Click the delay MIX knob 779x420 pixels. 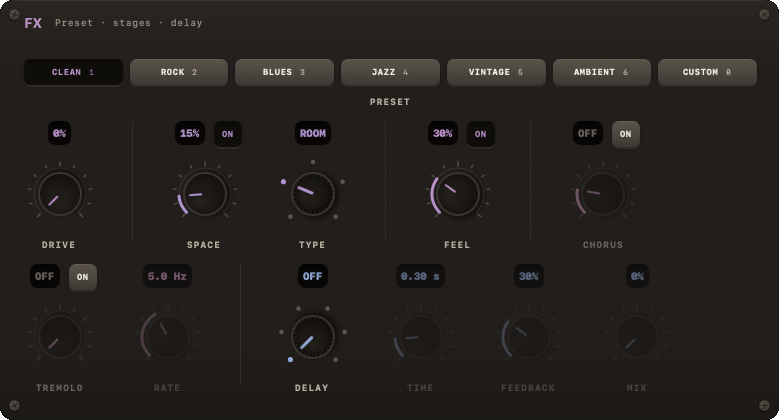[x=636, y=337]
